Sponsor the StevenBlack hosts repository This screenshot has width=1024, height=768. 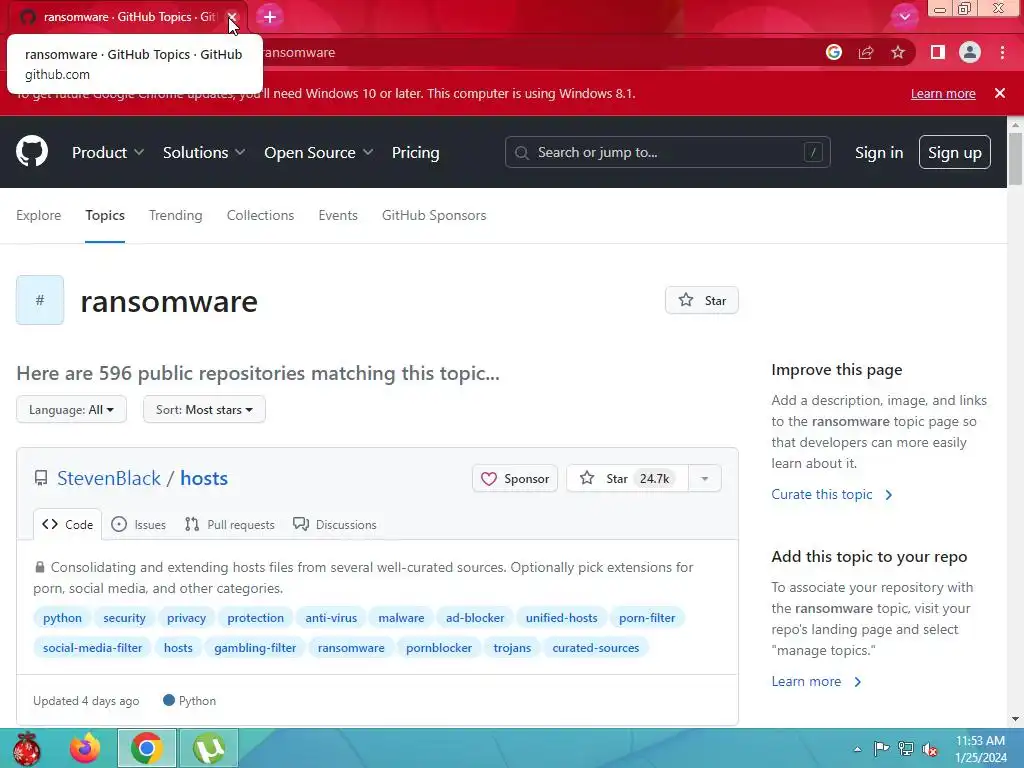click(515, 479)
